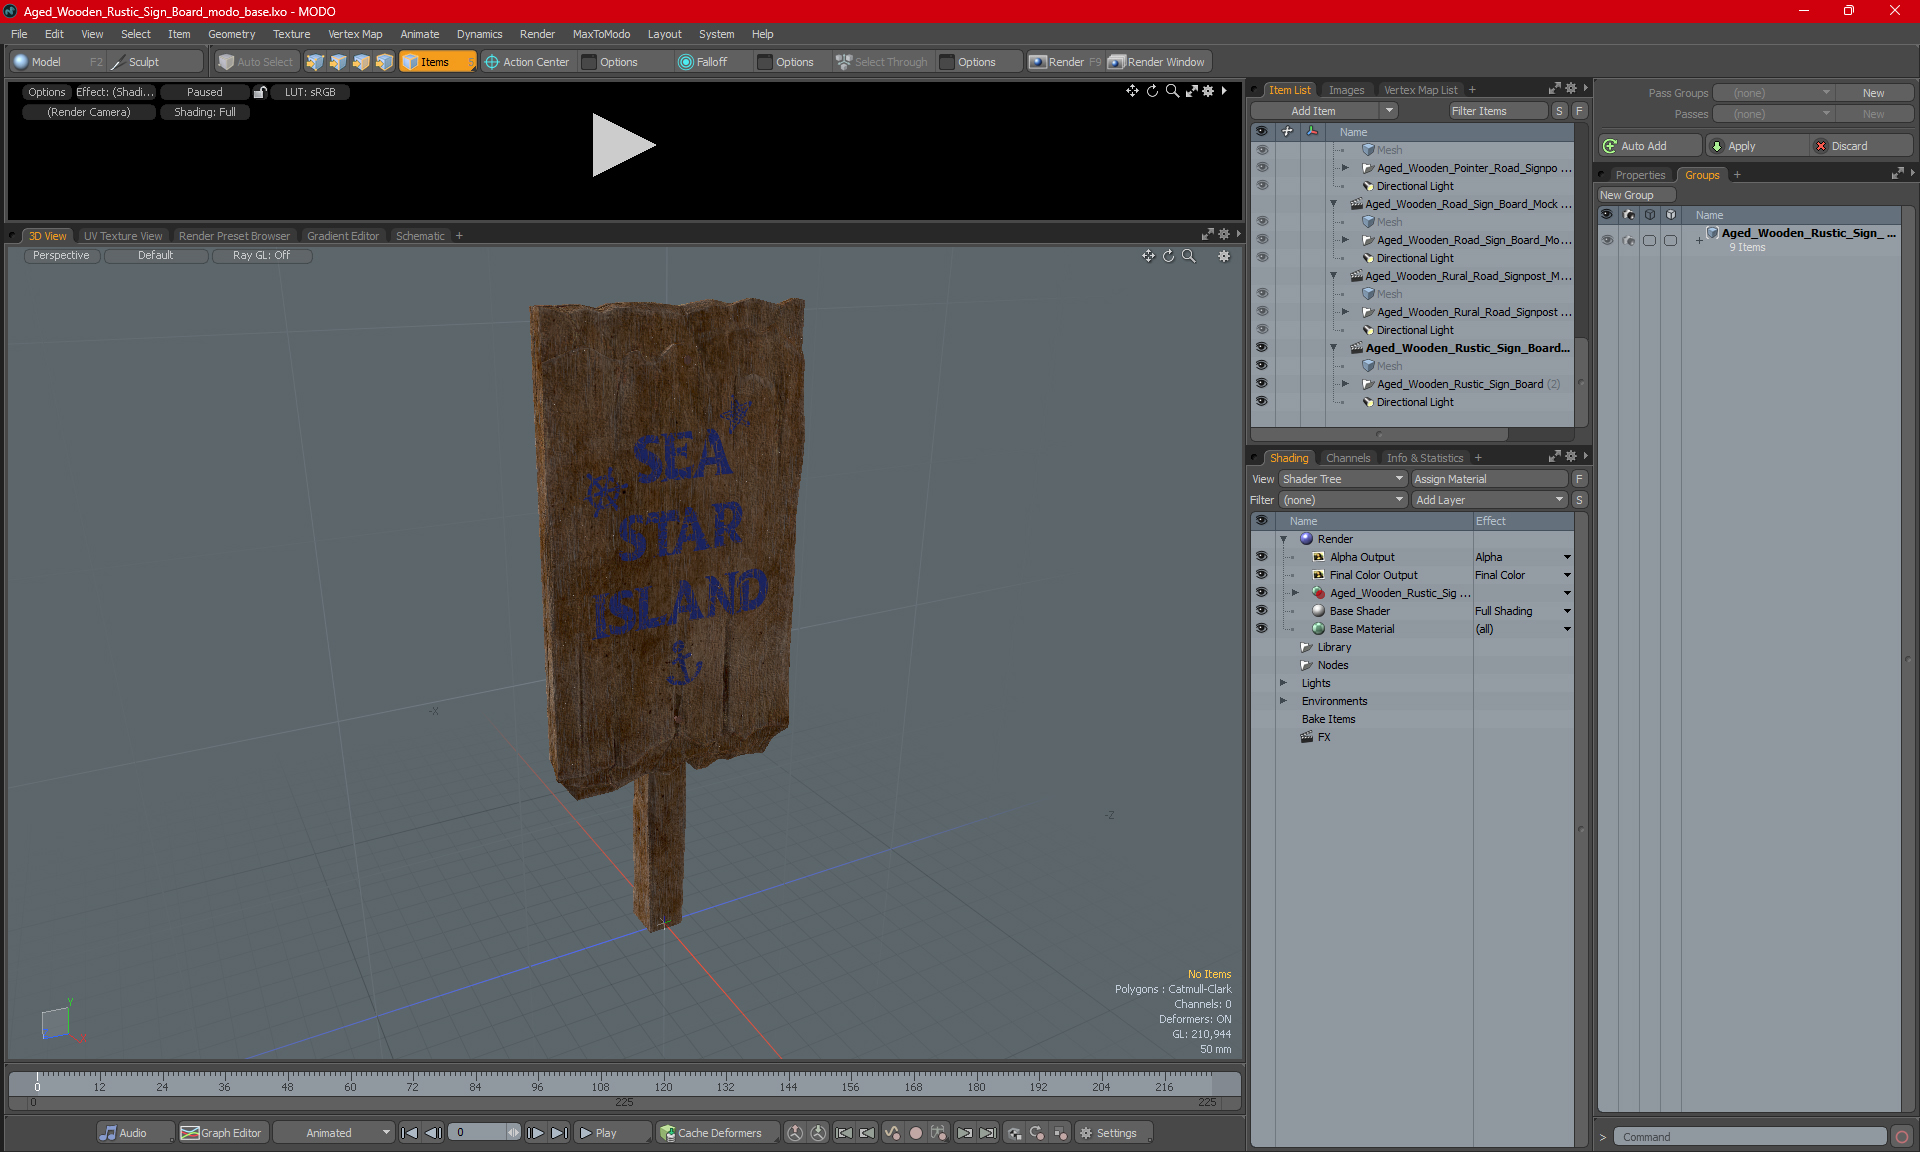Click New Group button
Screen dimensions: 1920x1152
[x=1634, y=195]
